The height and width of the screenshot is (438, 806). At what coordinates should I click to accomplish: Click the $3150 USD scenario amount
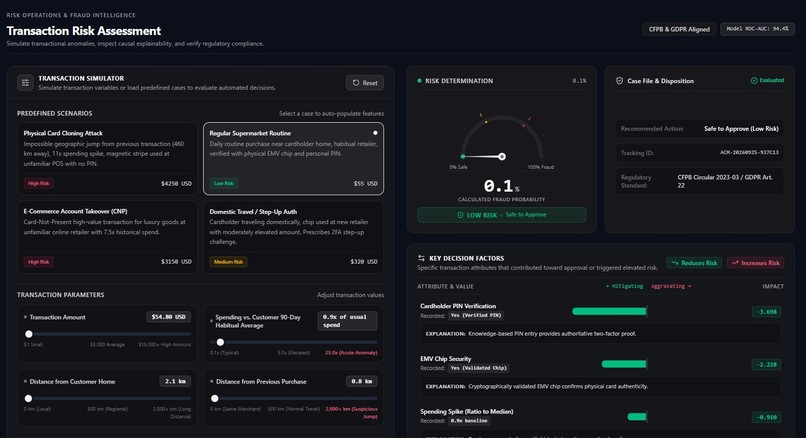tap(176, 262)
